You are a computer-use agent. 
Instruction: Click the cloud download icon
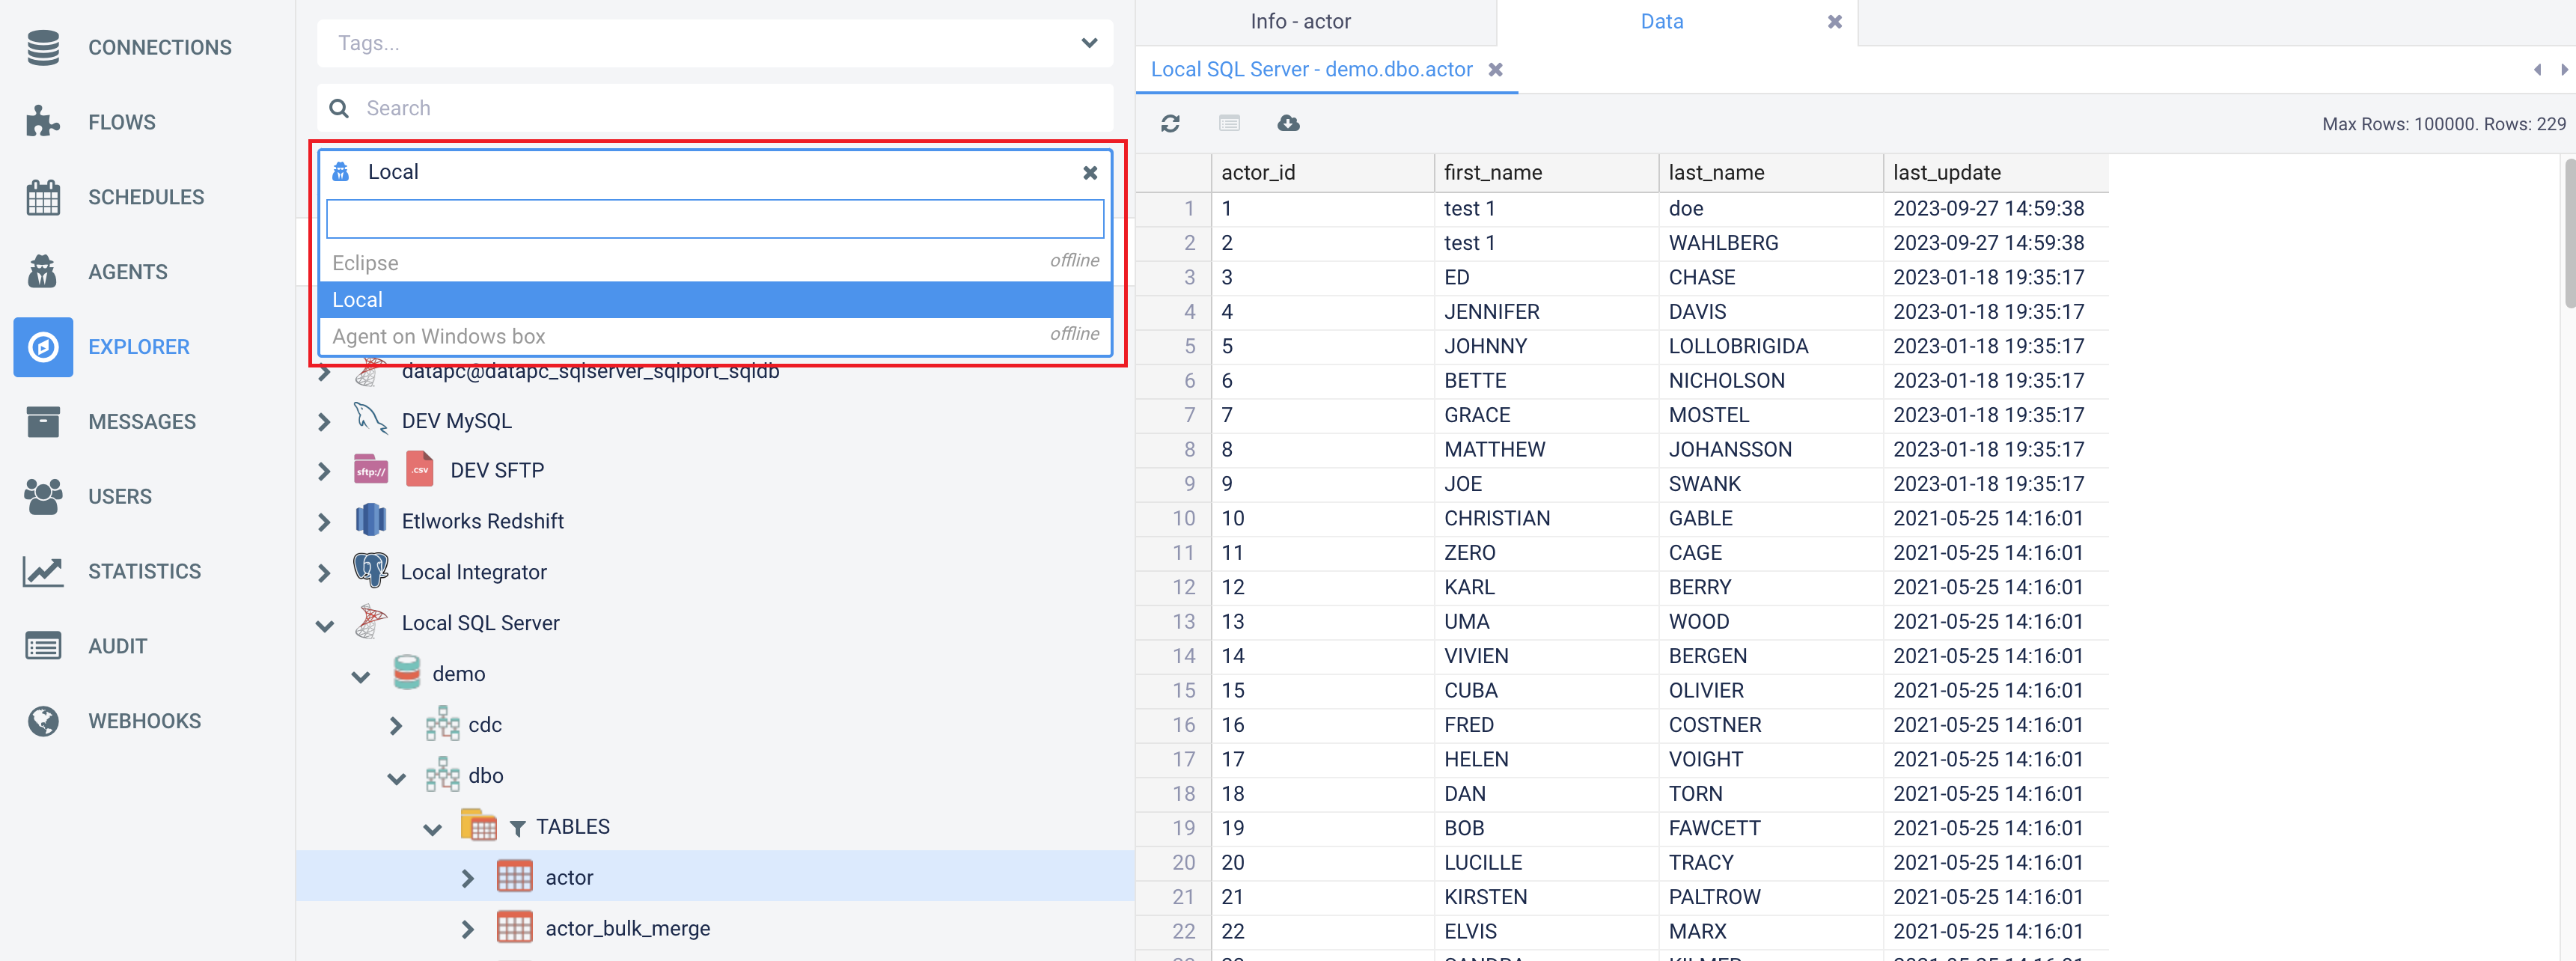1288,123
